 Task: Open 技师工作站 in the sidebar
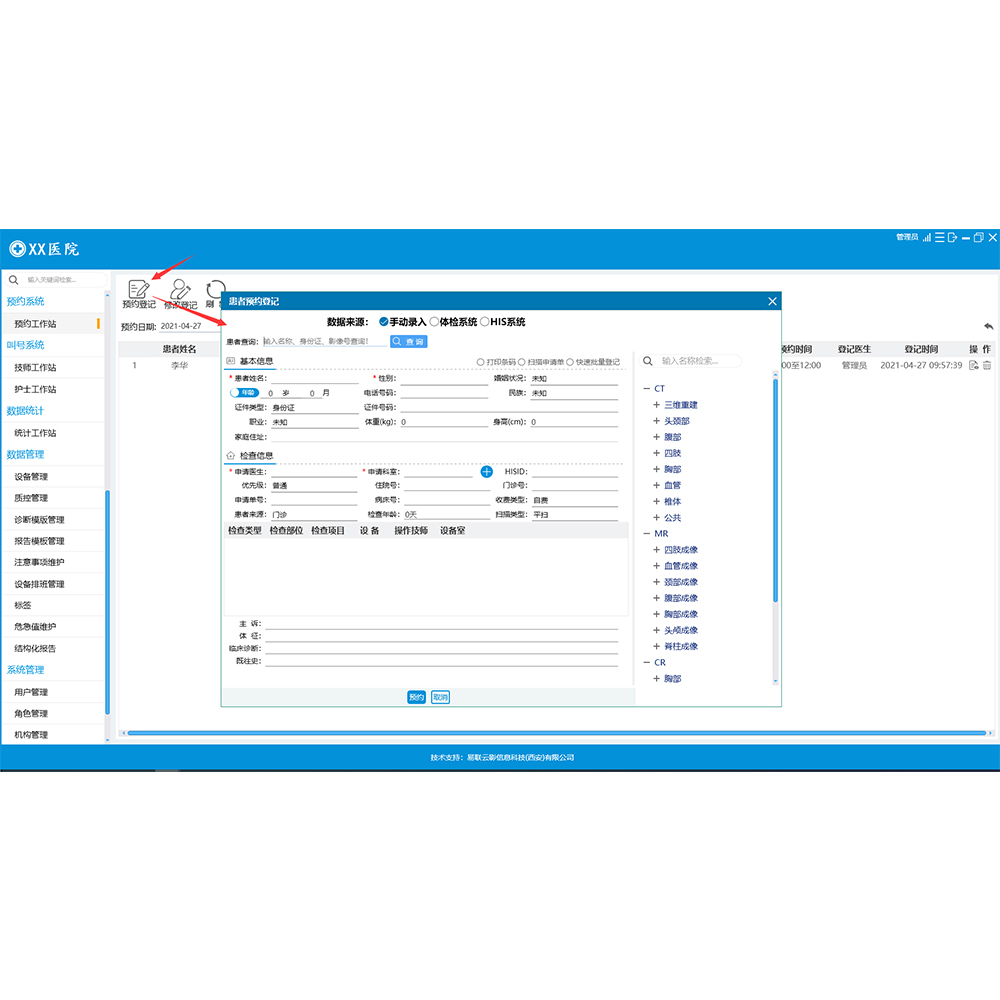coord(35,367)
